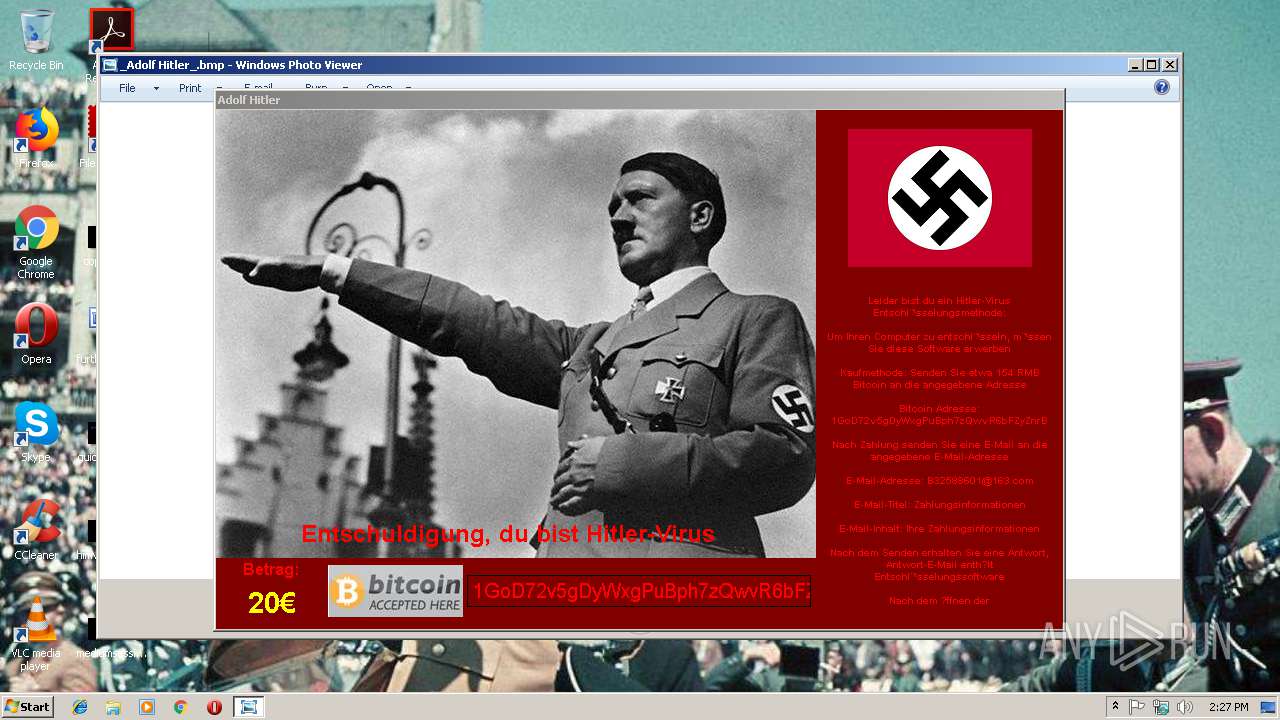Click the 'E-Mail-Titel: Zahlungsinformationen' line
The image size is (1280, 720).
[939, 505]
